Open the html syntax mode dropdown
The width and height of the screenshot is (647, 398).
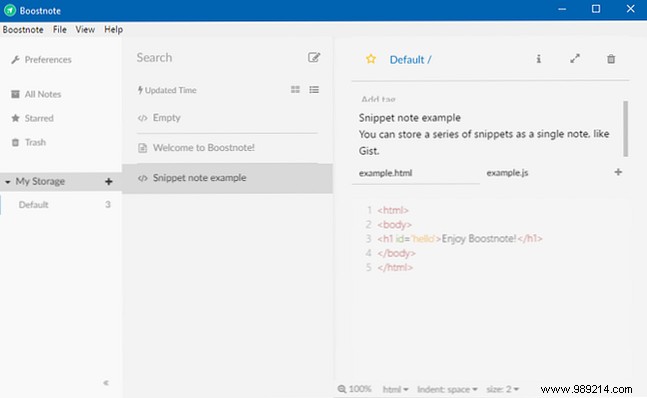pyautogui.click(x=395, y=389)
